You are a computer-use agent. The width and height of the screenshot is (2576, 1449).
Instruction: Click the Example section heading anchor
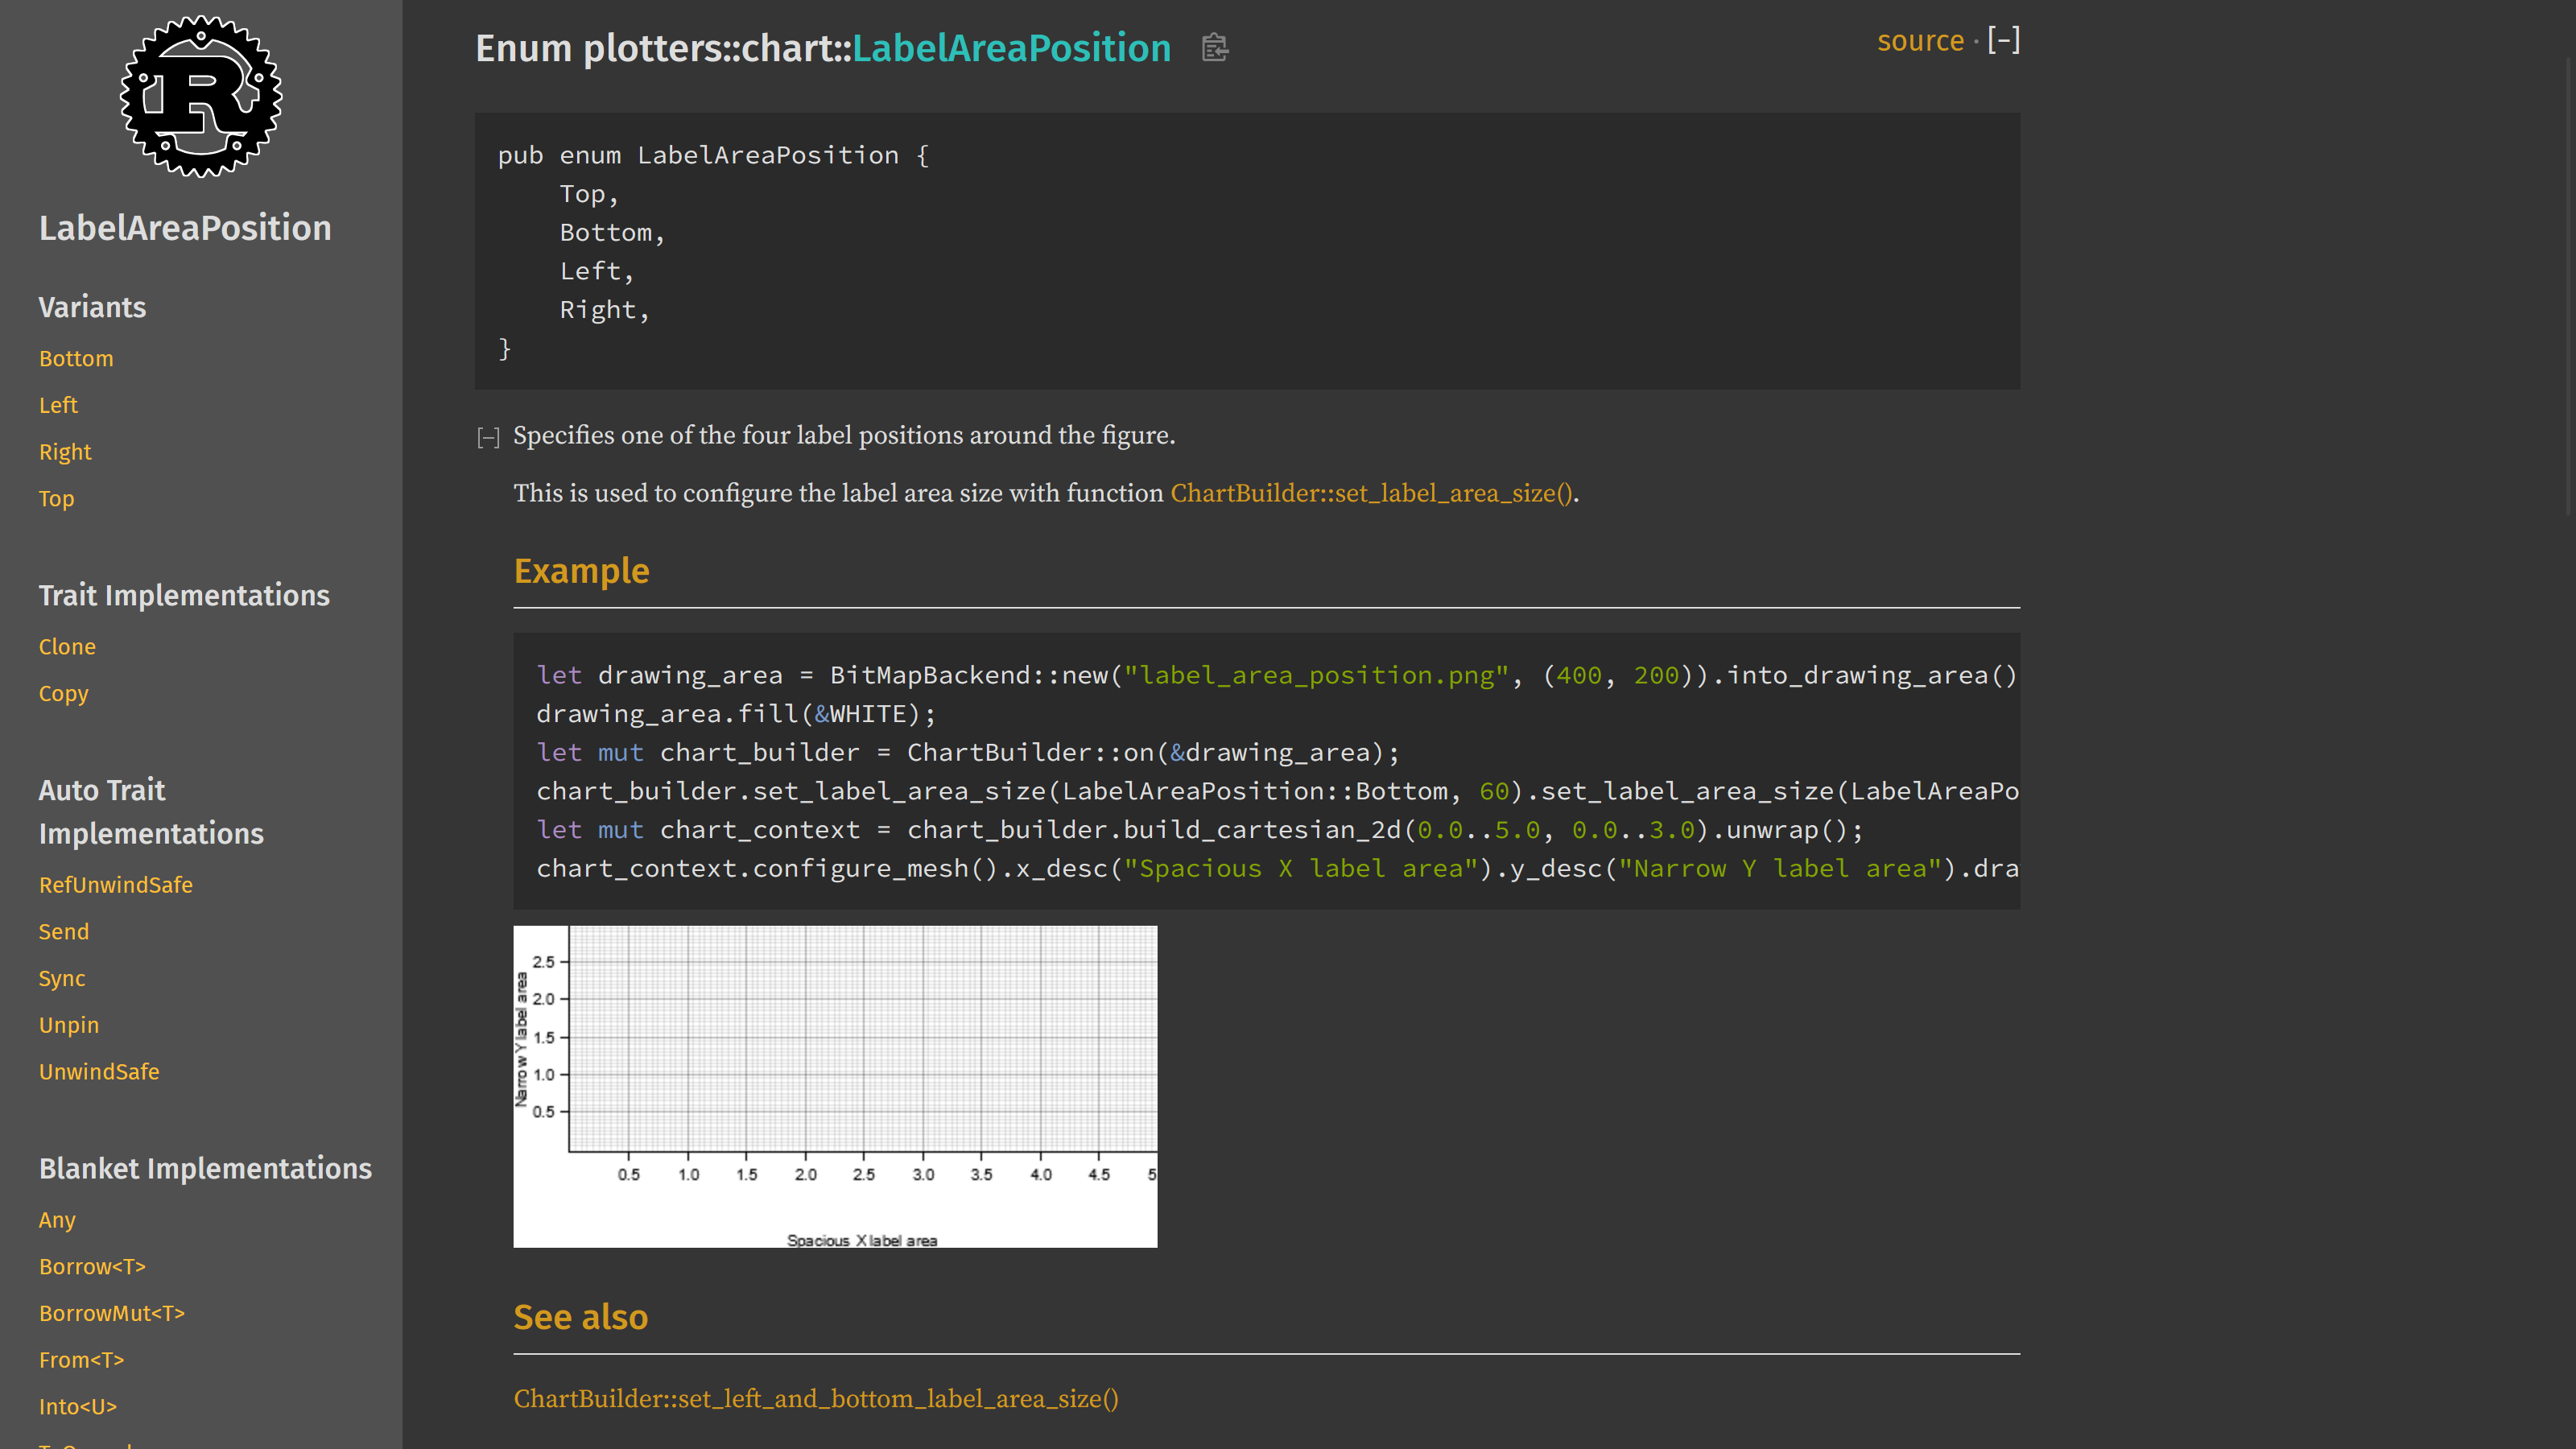(581, 570)
